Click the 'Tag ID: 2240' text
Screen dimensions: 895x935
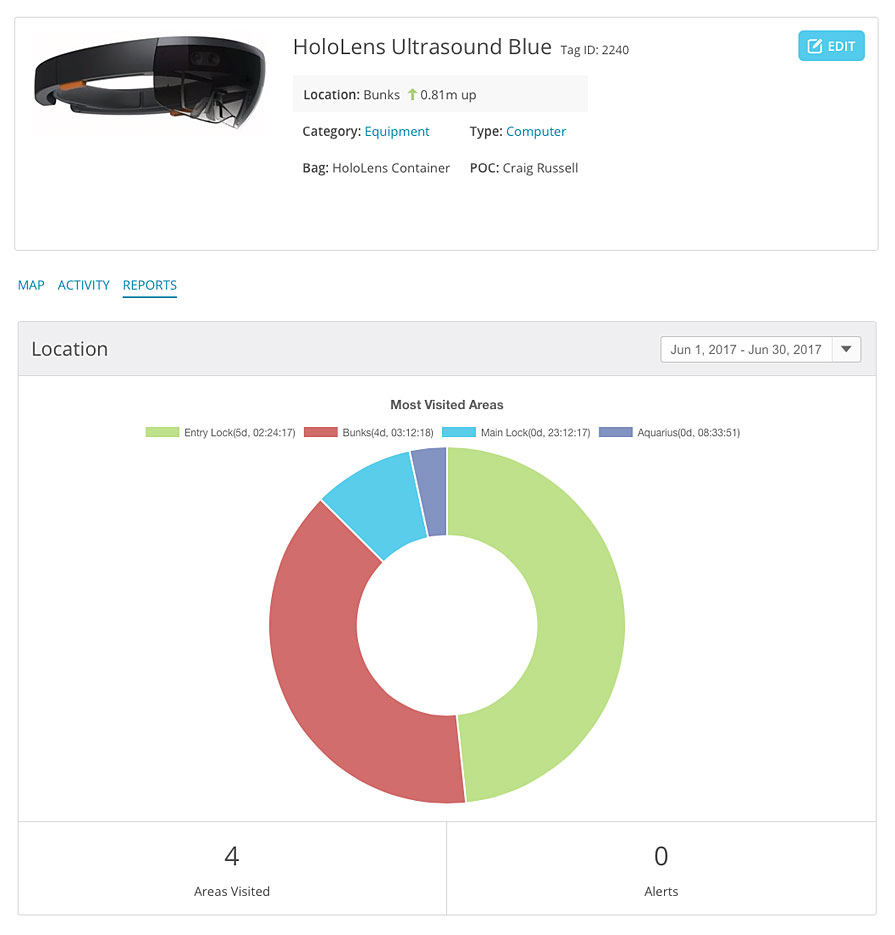coord(594,50)
